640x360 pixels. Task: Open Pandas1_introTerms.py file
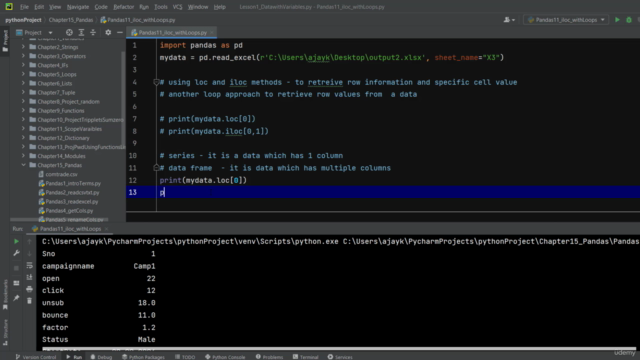coord(73,183)
